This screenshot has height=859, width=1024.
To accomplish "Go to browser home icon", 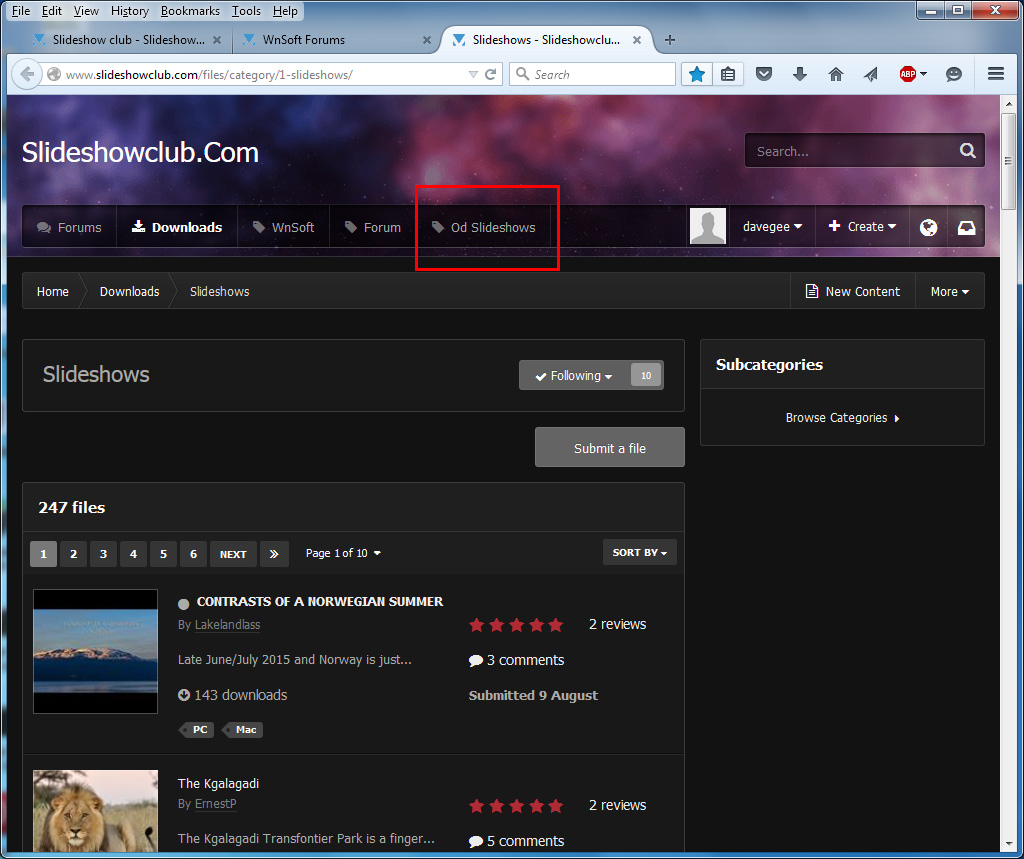I will coord(836,74).
